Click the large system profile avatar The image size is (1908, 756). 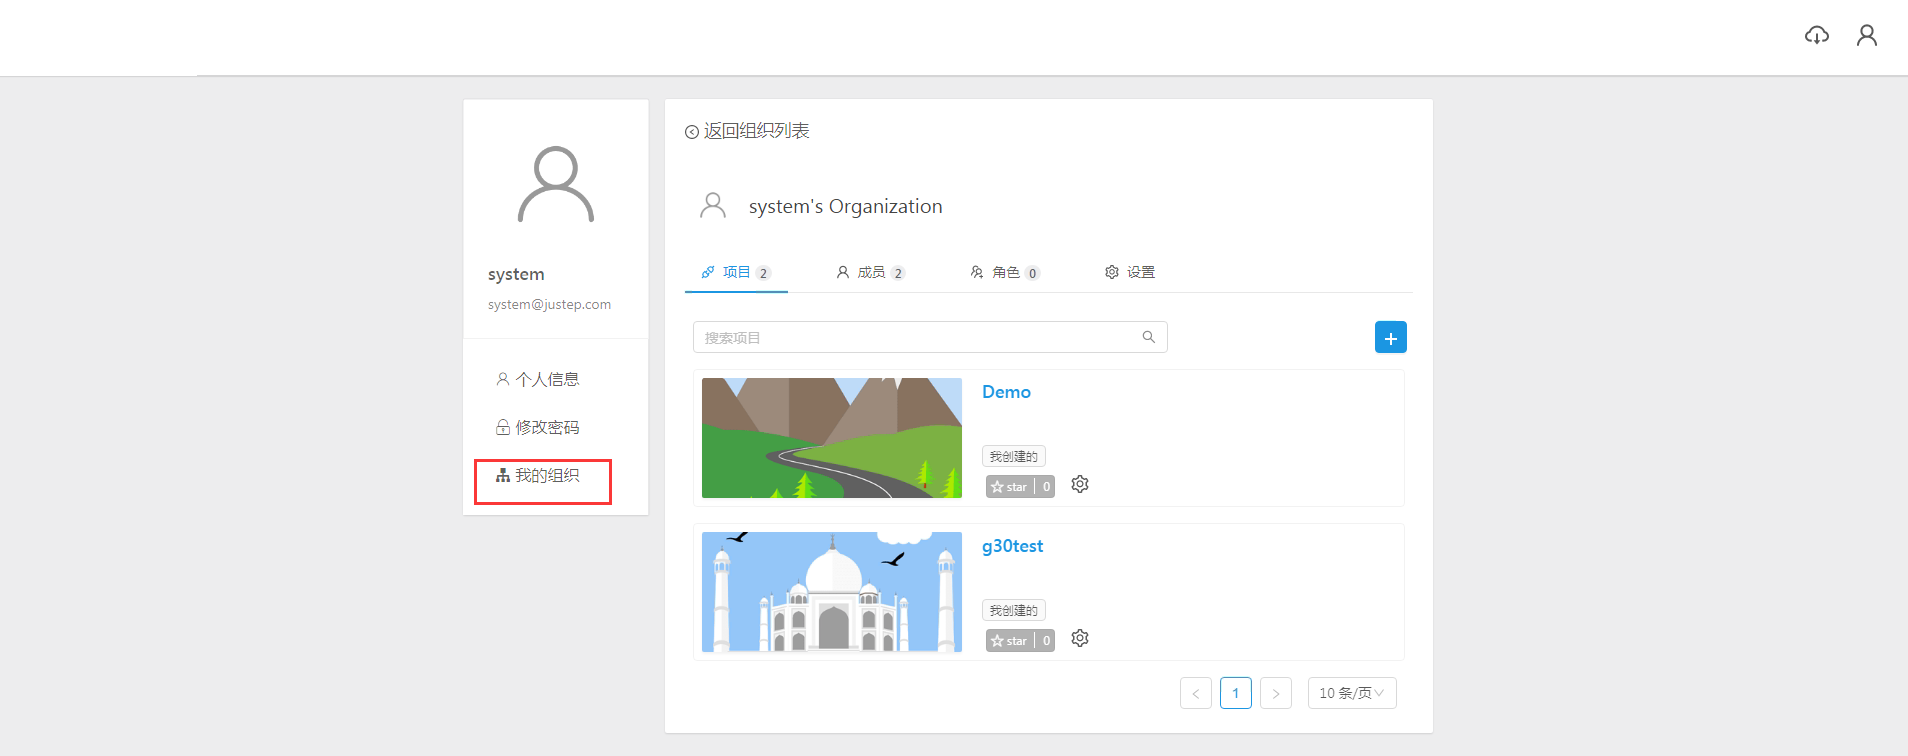point(556,184)
